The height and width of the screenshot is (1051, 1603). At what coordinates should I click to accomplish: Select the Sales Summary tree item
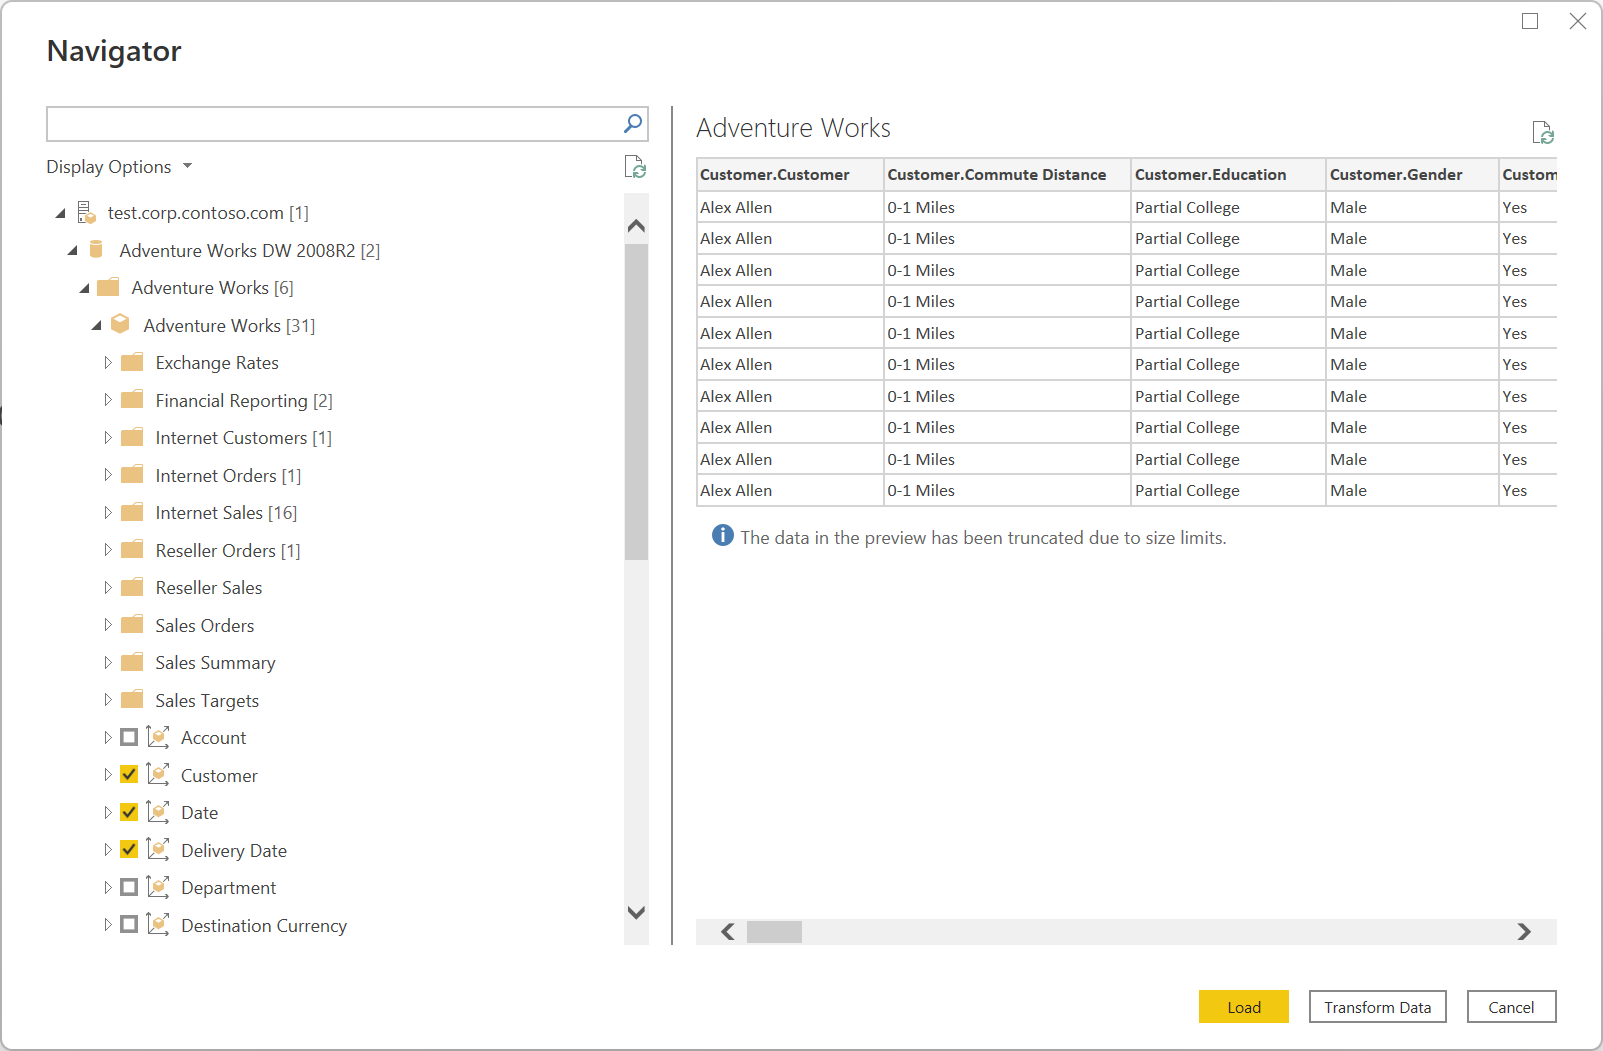215,663
